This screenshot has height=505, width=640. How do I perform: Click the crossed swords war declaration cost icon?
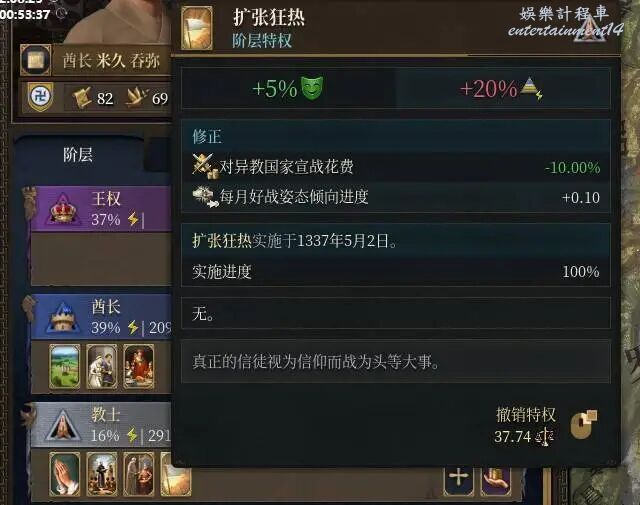click(204, 167)
